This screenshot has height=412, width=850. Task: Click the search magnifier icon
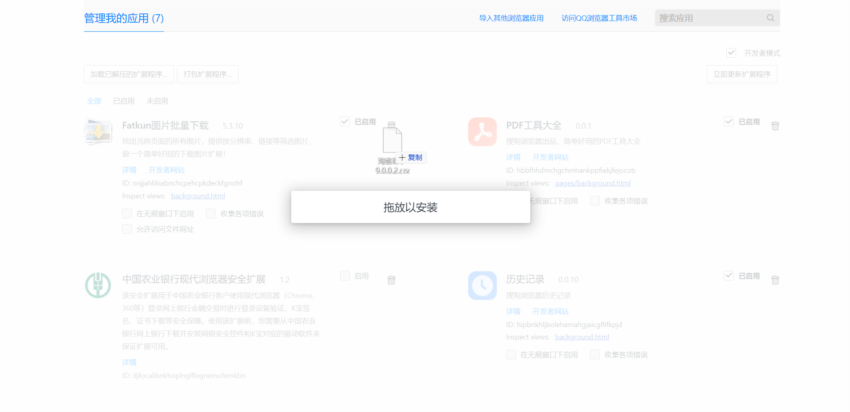[771, 18]
